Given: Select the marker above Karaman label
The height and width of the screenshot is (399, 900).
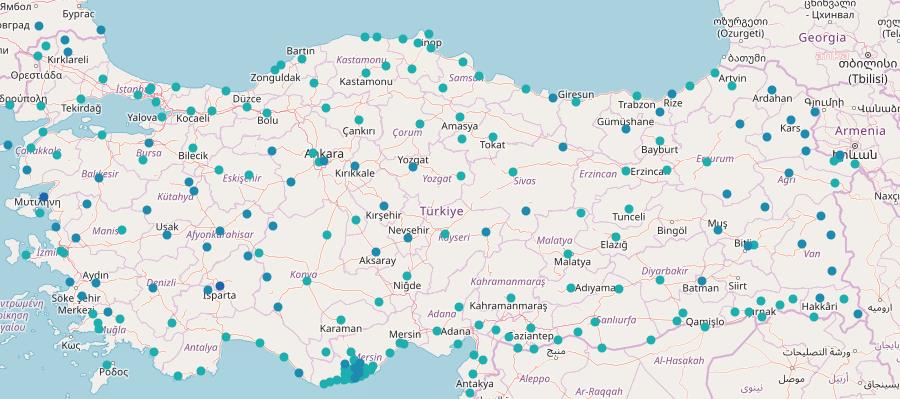Looking at the screenshot, I should coord(341,320).
